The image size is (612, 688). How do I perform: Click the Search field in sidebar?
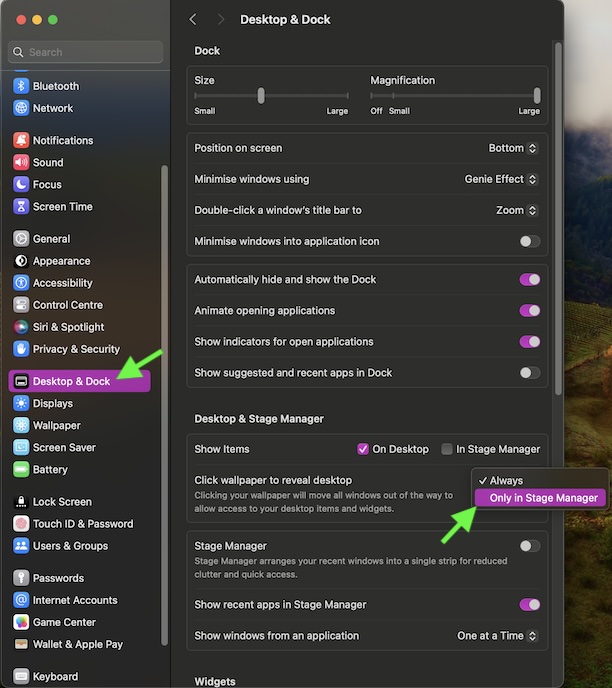(x=85, y=52)
